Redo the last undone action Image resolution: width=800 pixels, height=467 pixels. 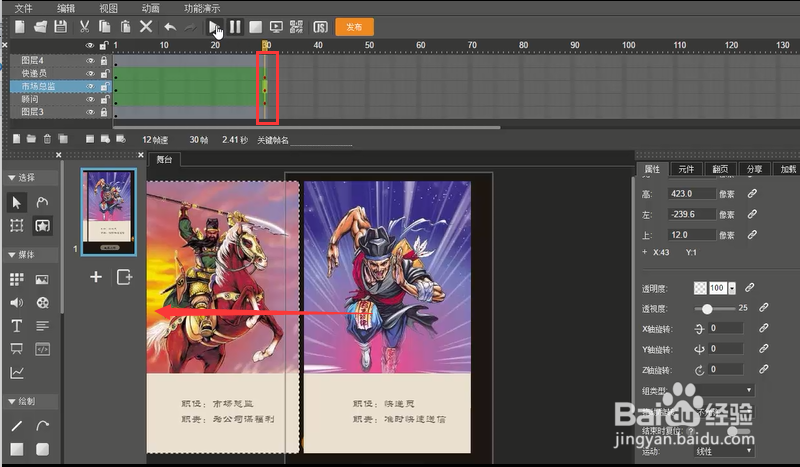click(x=190, y=27)
